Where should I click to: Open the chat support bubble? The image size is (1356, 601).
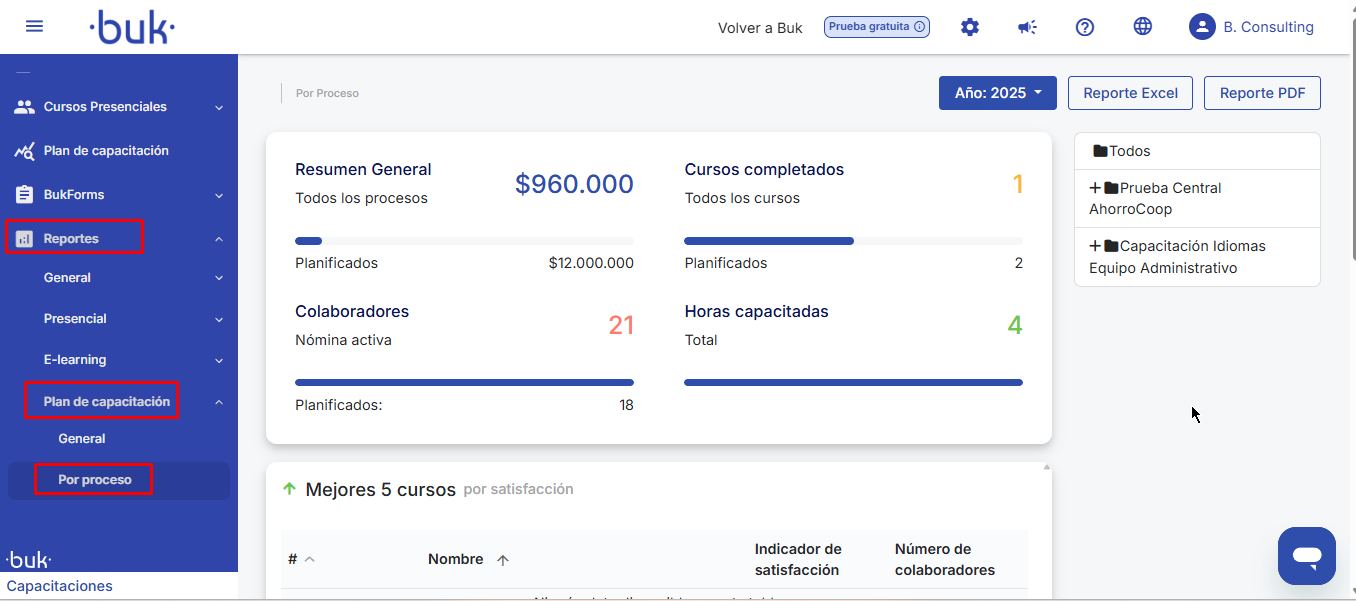[1306, 556]
